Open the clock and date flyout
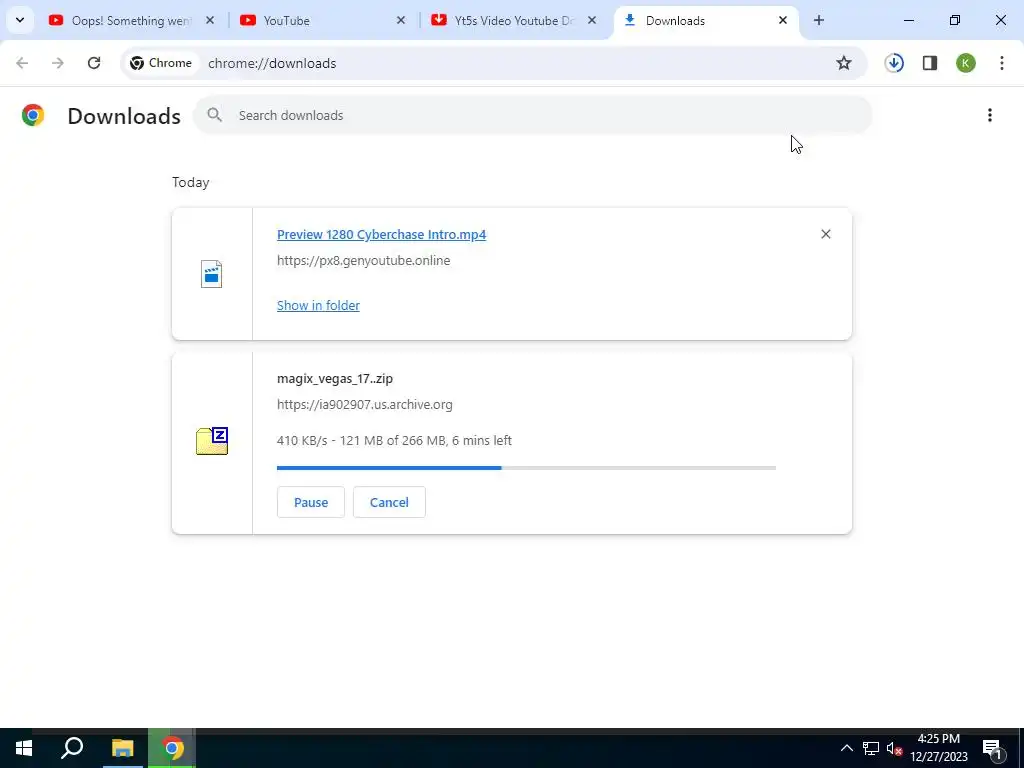 coord(938,748)
